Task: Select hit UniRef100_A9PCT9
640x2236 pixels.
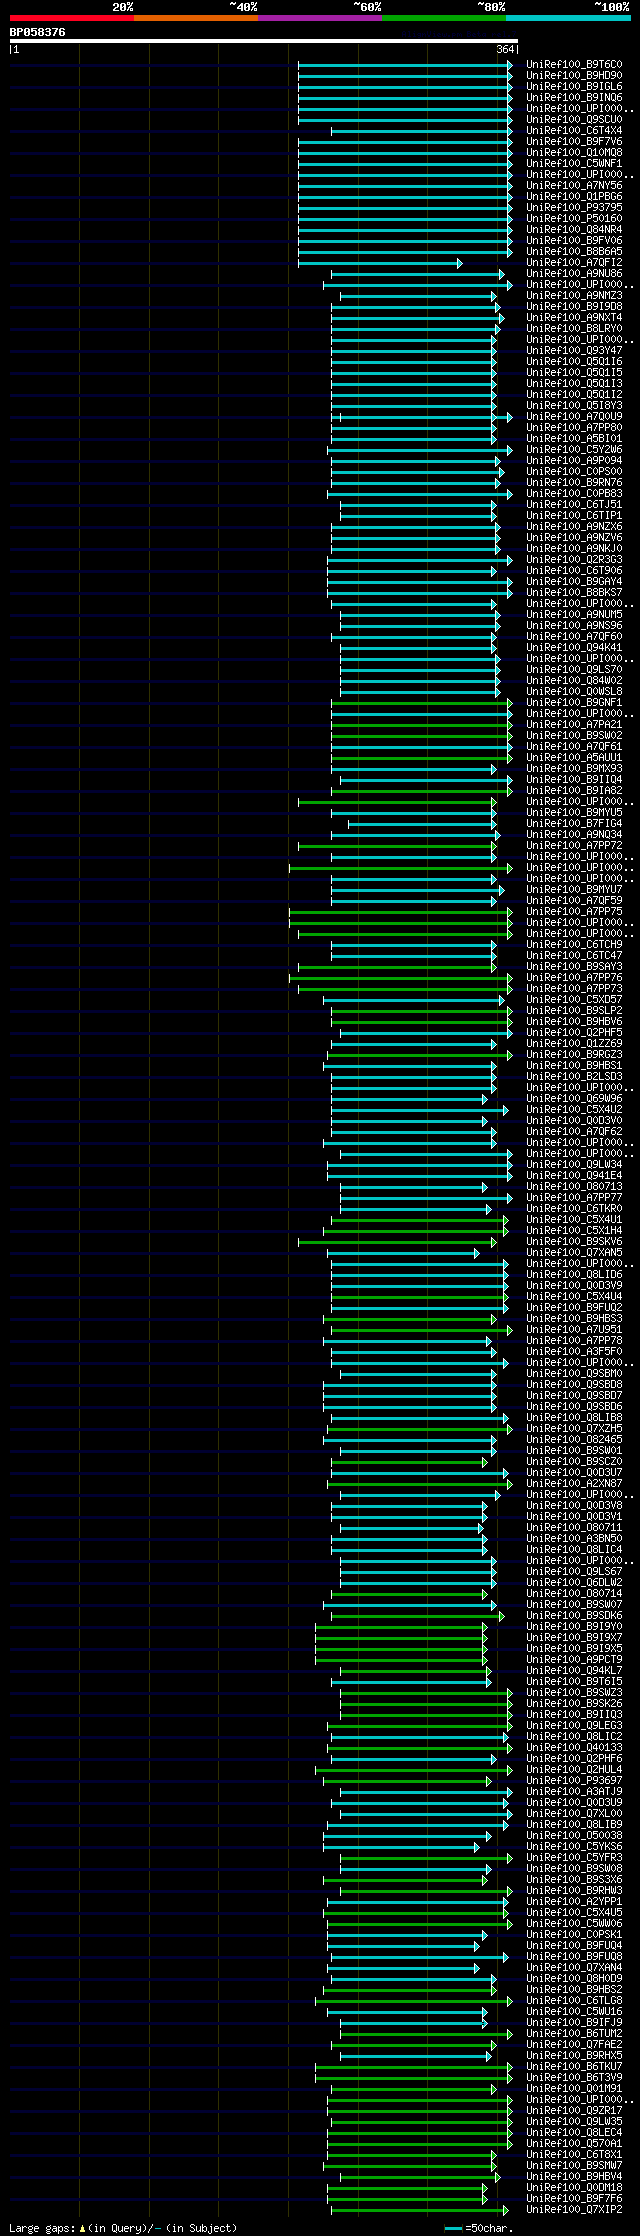Action: coord(574,1660)
